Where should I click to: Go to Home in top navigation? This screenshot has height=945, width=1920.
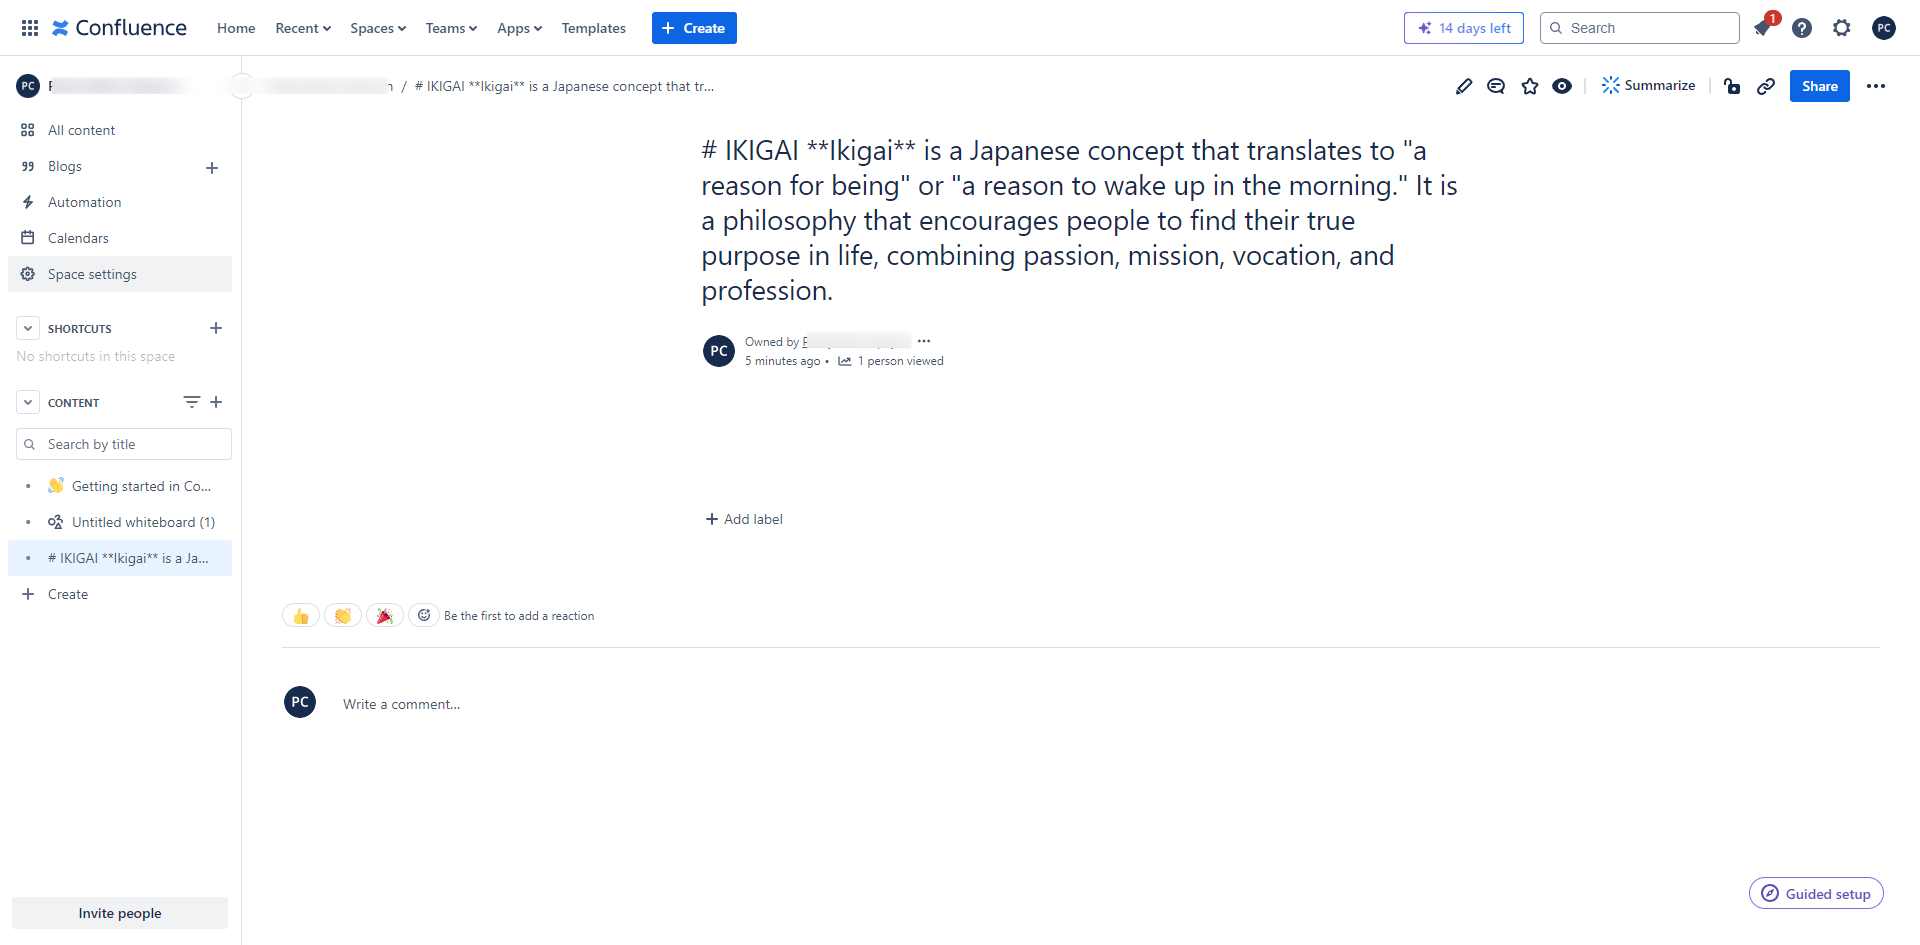pyautogui.click(x=236, y=28)
